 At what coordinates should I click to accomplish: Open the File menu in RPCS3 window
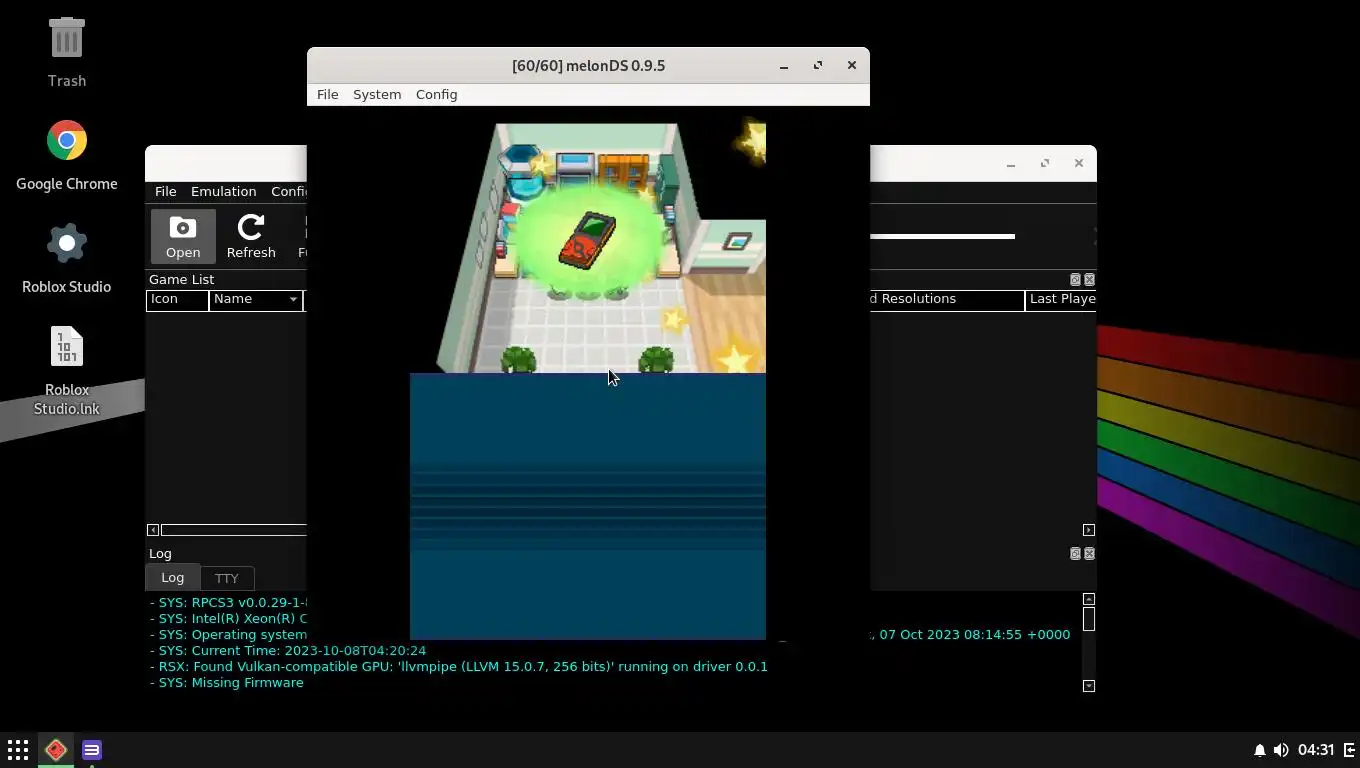[x=165, y=191]
